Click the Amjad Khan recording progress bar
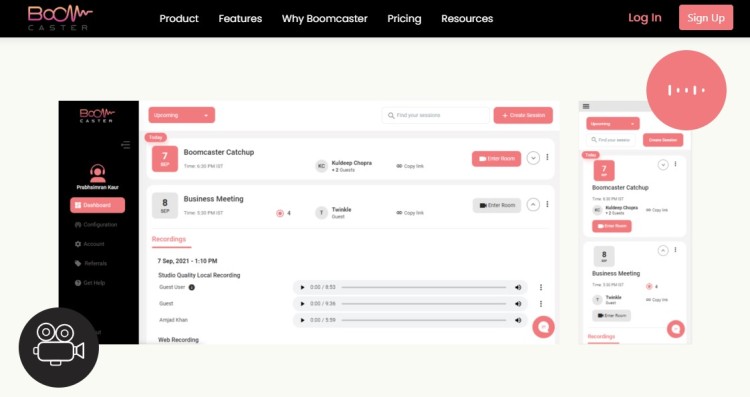Screen dimensions: 750x397 424,320
